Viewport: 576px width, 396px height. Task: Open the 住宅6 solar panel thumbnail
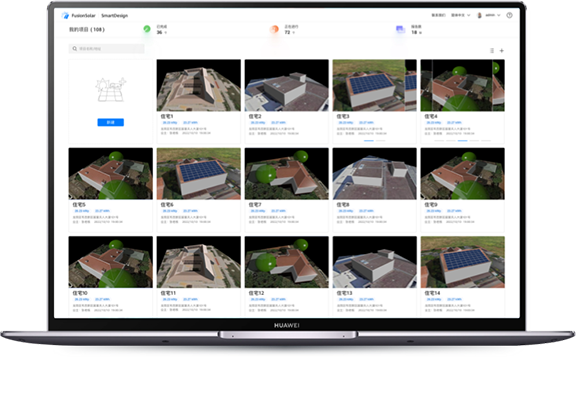[x=199, y=174]
